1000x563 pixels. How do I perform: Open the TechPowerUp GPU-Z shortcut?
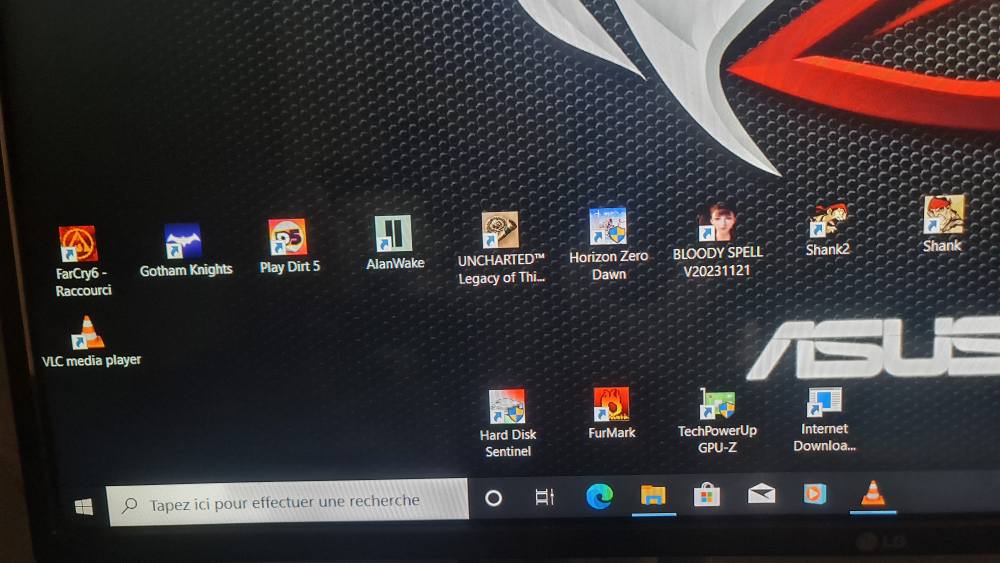(x=717, y=404)
